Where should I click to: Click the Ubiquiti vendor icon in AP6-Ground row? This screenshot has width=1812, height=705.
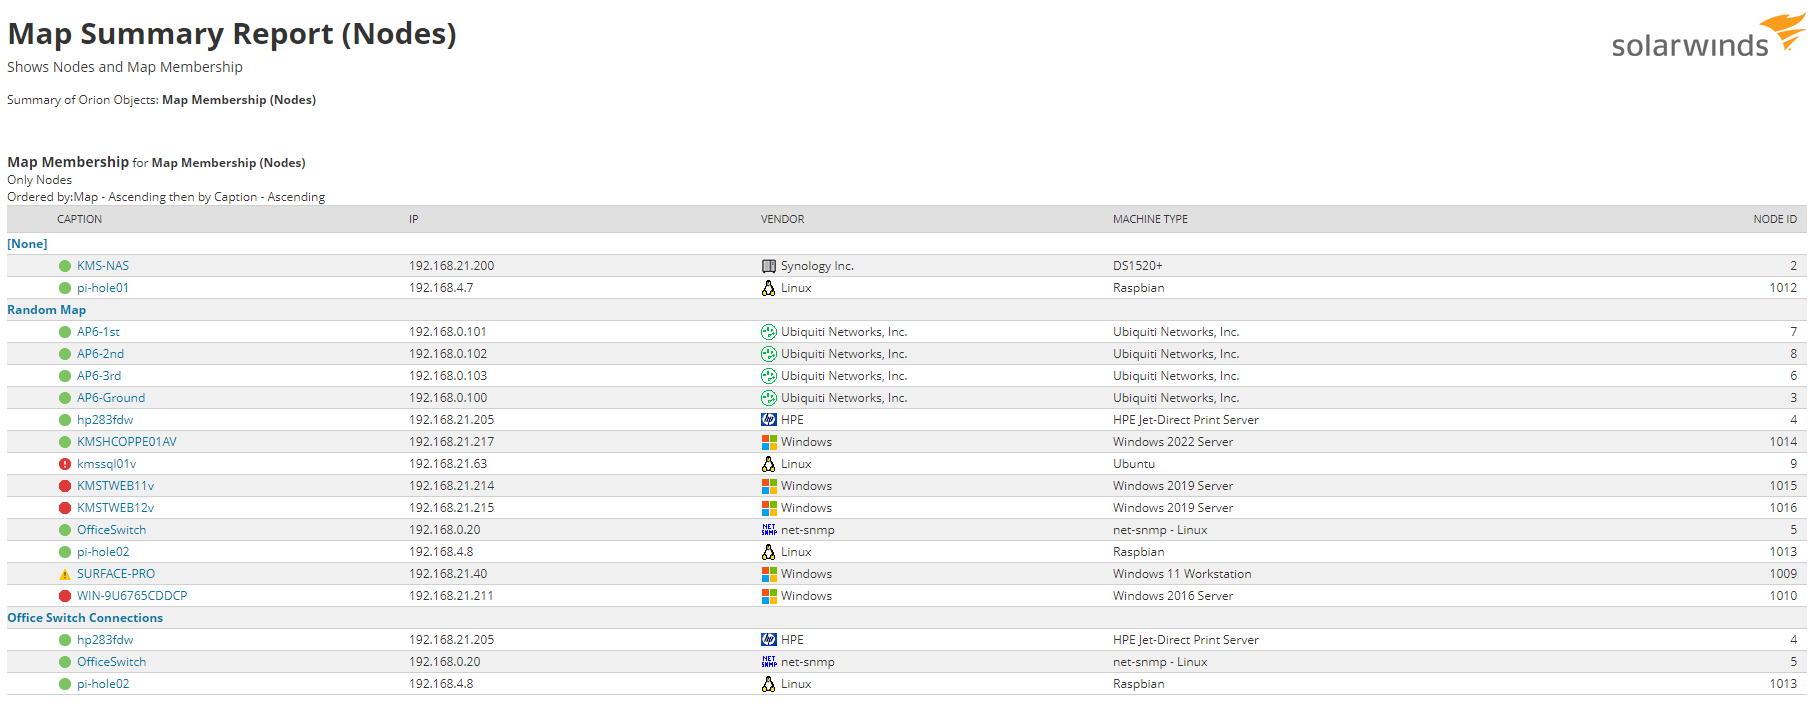point(769,398)
